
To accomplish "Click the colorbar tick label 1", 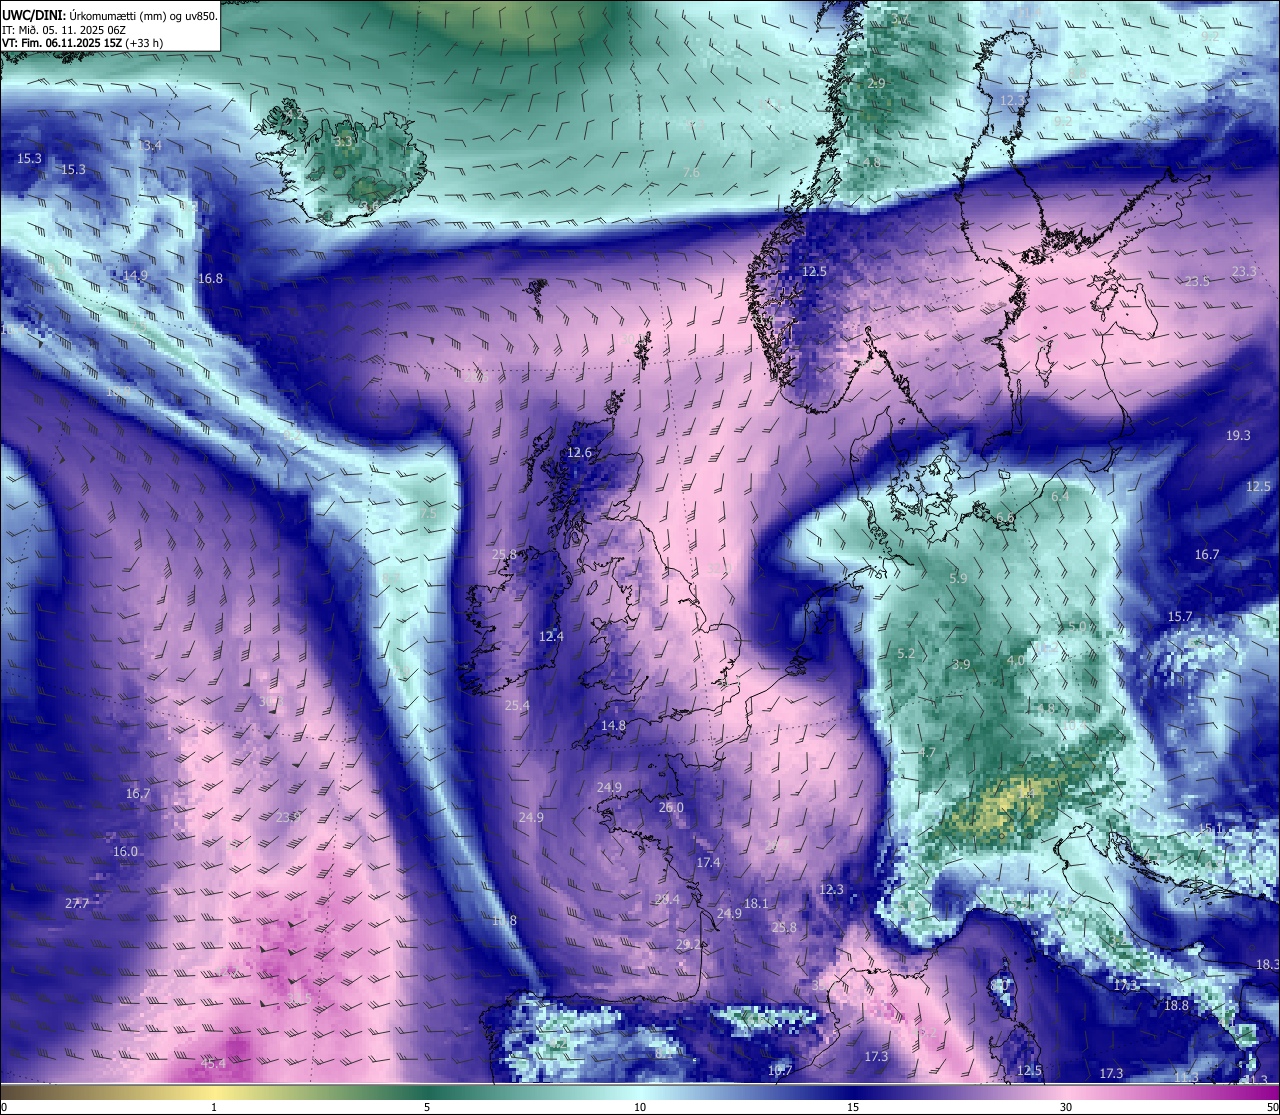I will click(x=214, y=1106).
